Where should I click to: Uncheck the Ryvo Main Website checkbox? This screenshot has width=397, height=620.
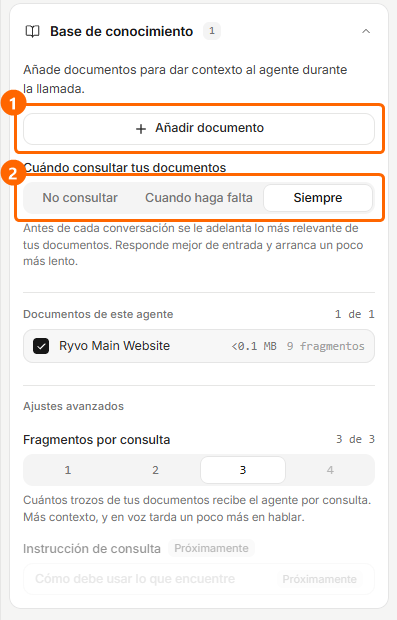pos(41,346)
